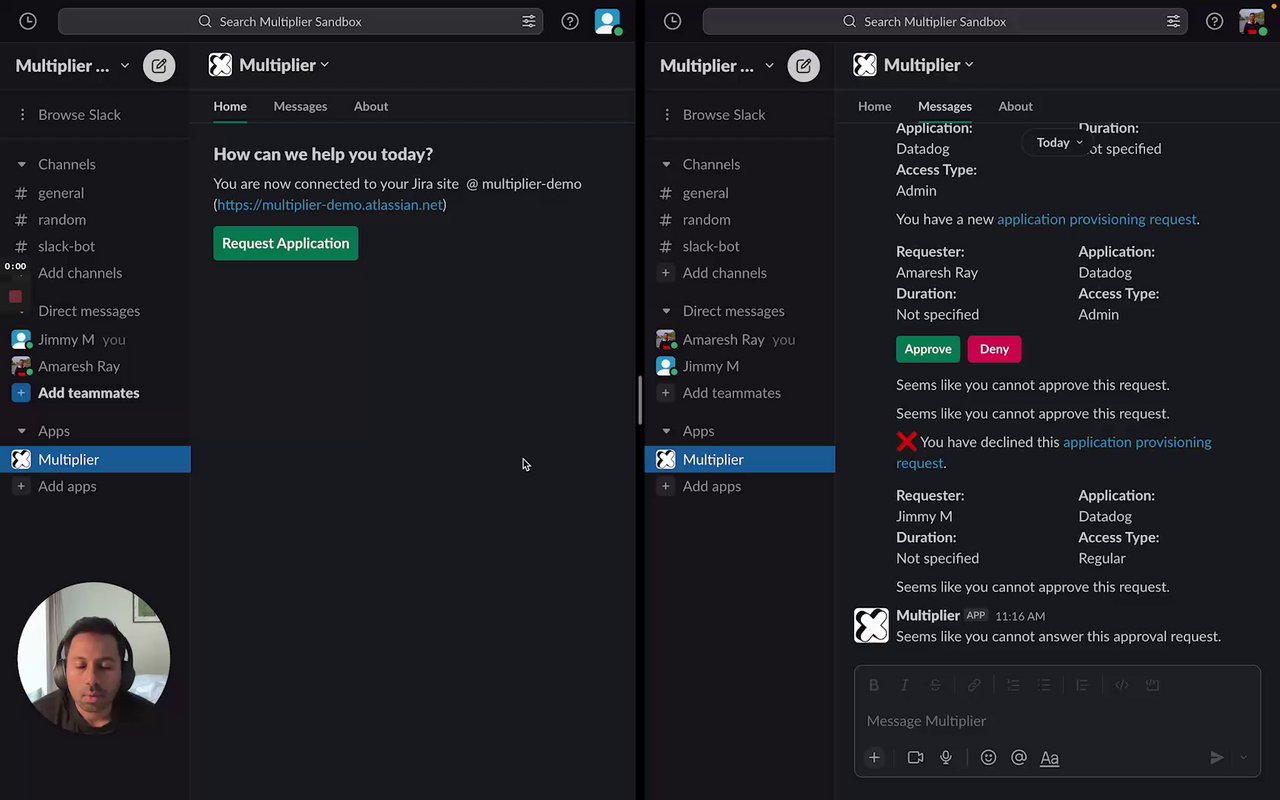Collapse Direct messages section in the right window
The height and width of the screenshot is (800, 1280).
(x=667, y=311)
